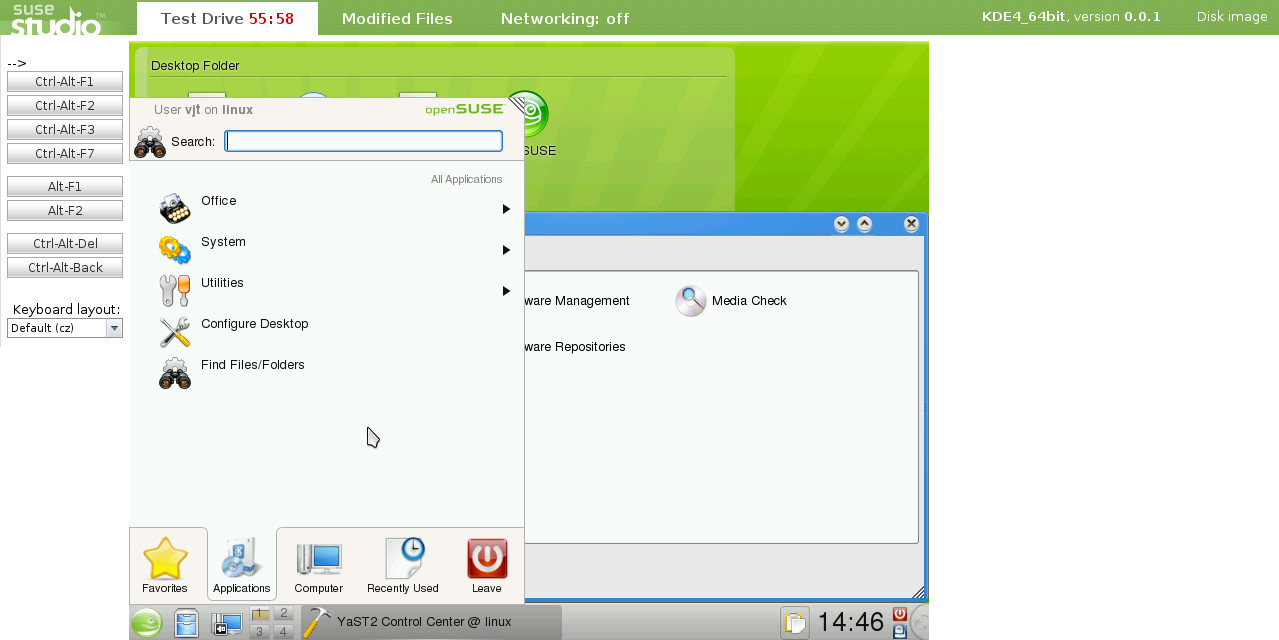Screen dimensions: 1279x640
Task: Open the KDE kickoff menu launcher
Action: (147, 623)
